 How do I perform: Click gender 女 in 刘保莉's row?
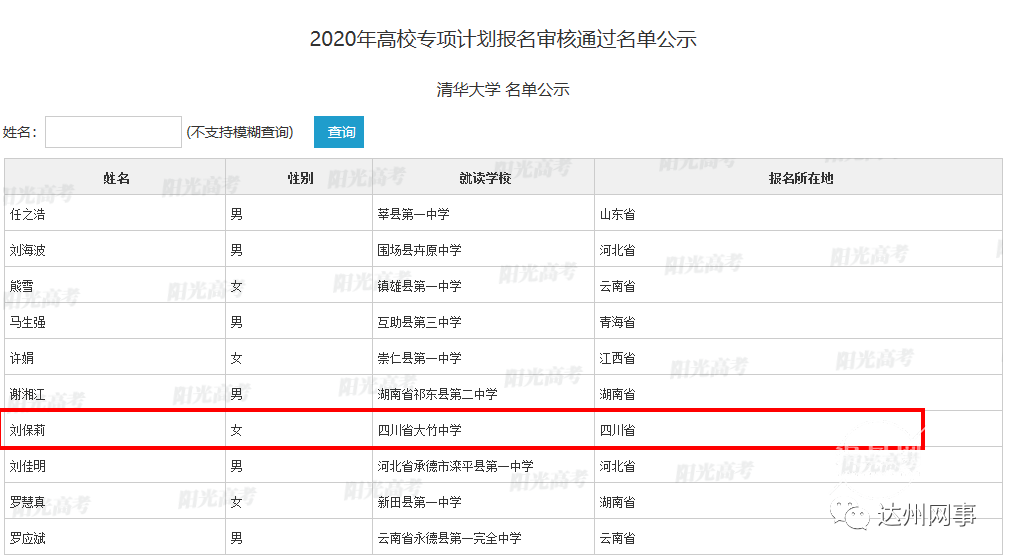tap(237, 430)
